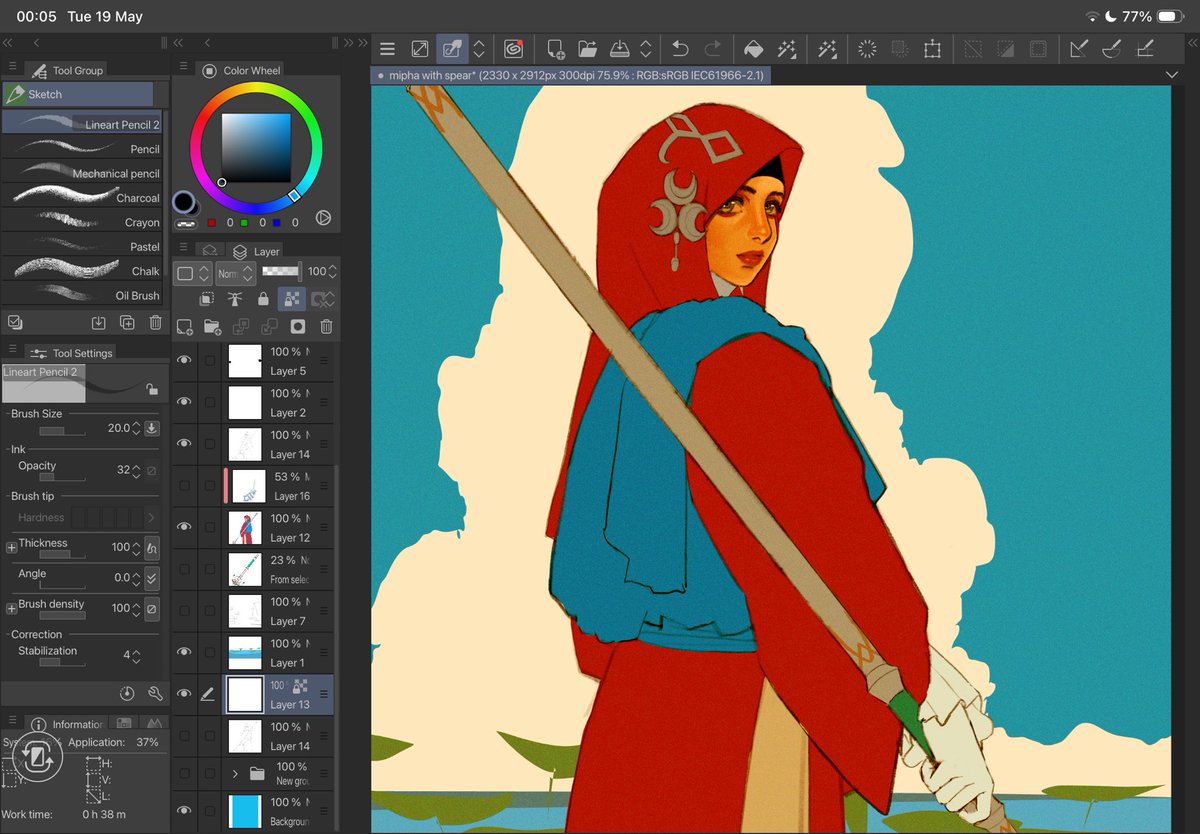Click the color square in the Color Wheel
1200x834 pixels.
point(256,148)
